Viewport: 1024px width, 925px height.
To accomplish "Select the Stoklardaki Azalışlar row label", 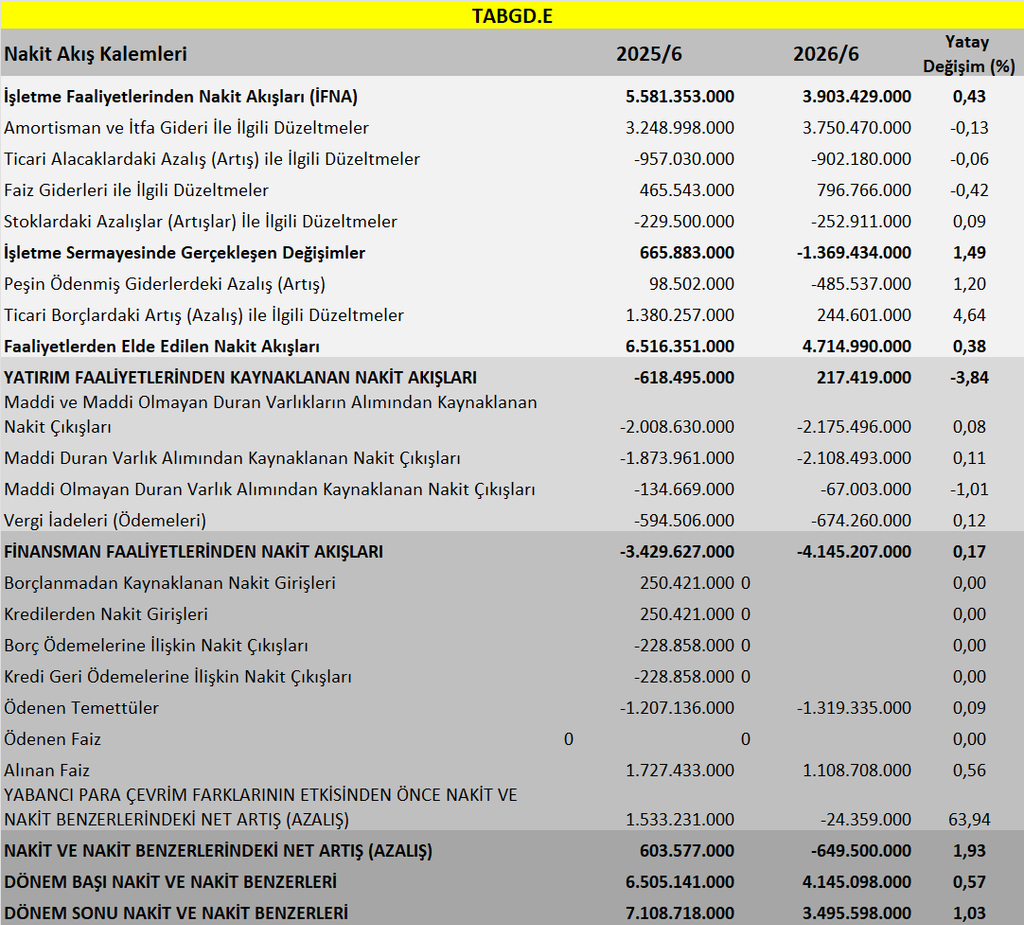I will pyautogui.click(x=200, y=222).
